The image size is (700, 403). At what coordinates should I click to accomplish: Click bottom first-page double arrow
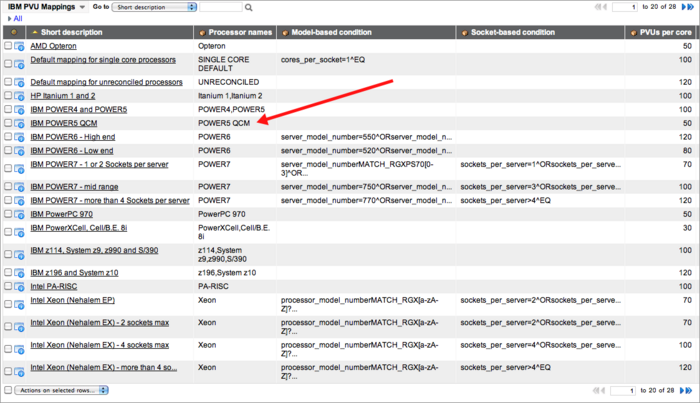pos(596,391)
